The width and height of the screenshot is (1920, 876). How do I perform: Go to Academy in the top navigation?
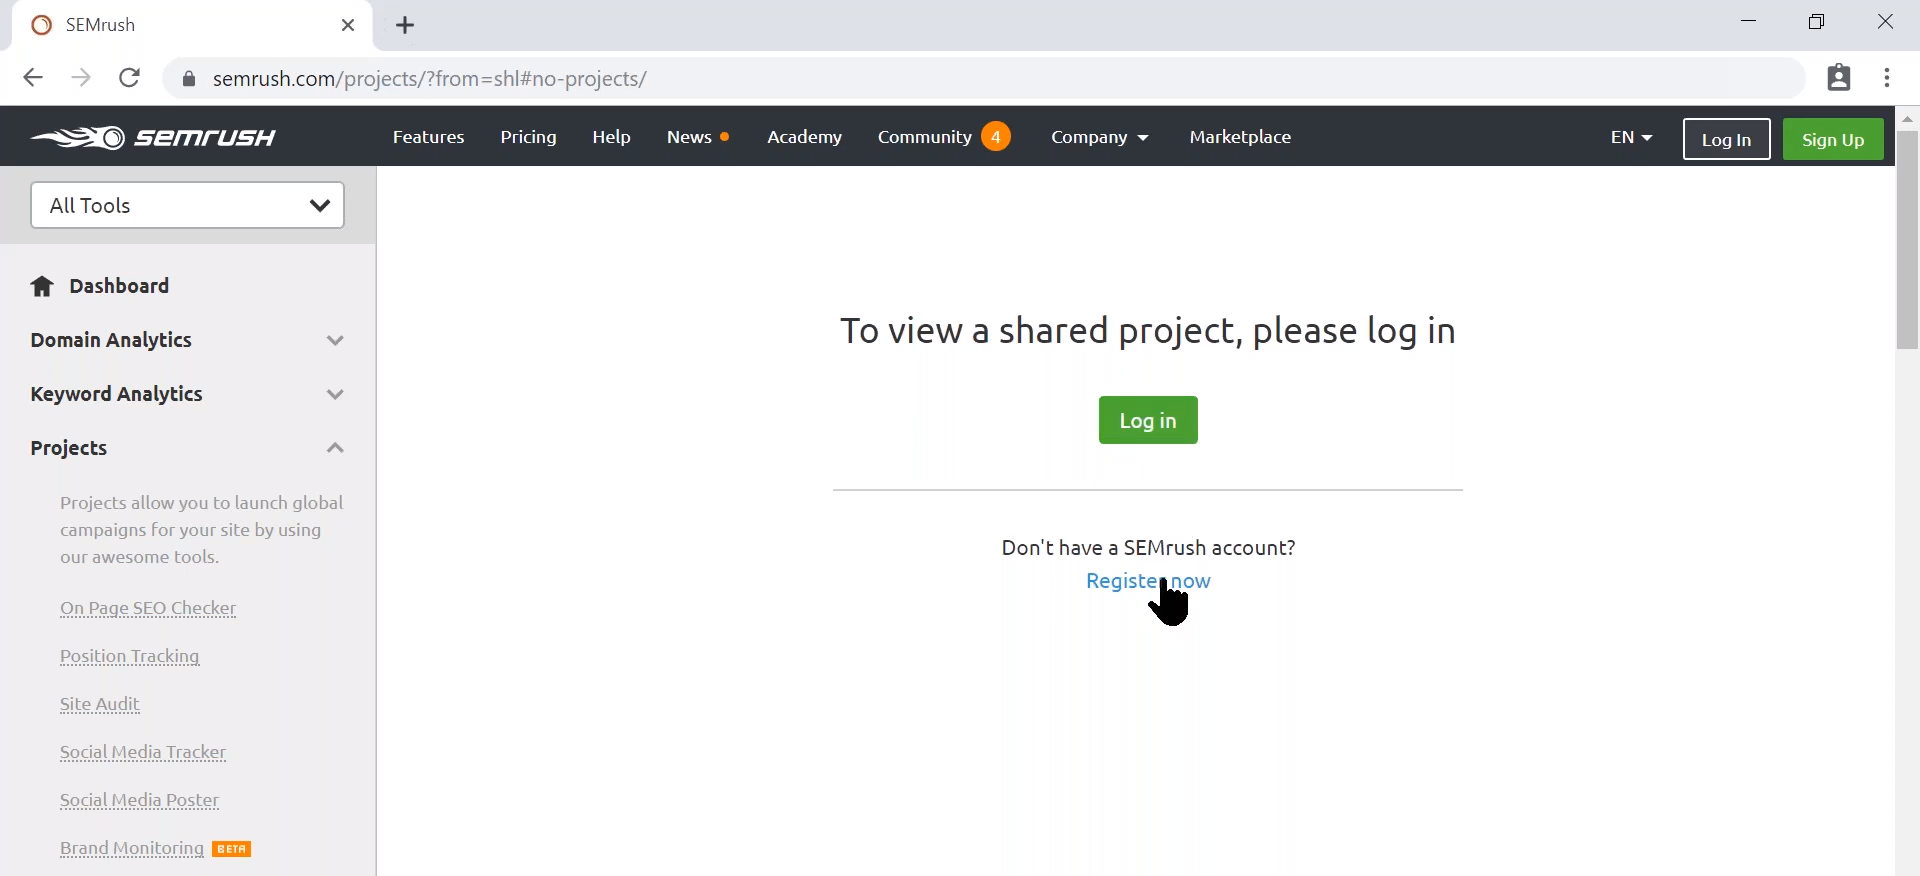(804, 137)
